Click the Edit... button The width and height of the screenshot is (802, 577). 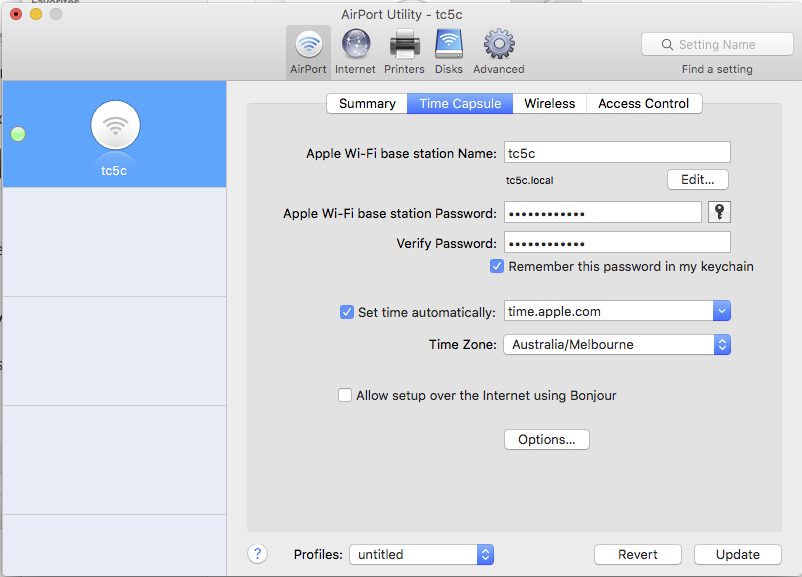(698, 180)
